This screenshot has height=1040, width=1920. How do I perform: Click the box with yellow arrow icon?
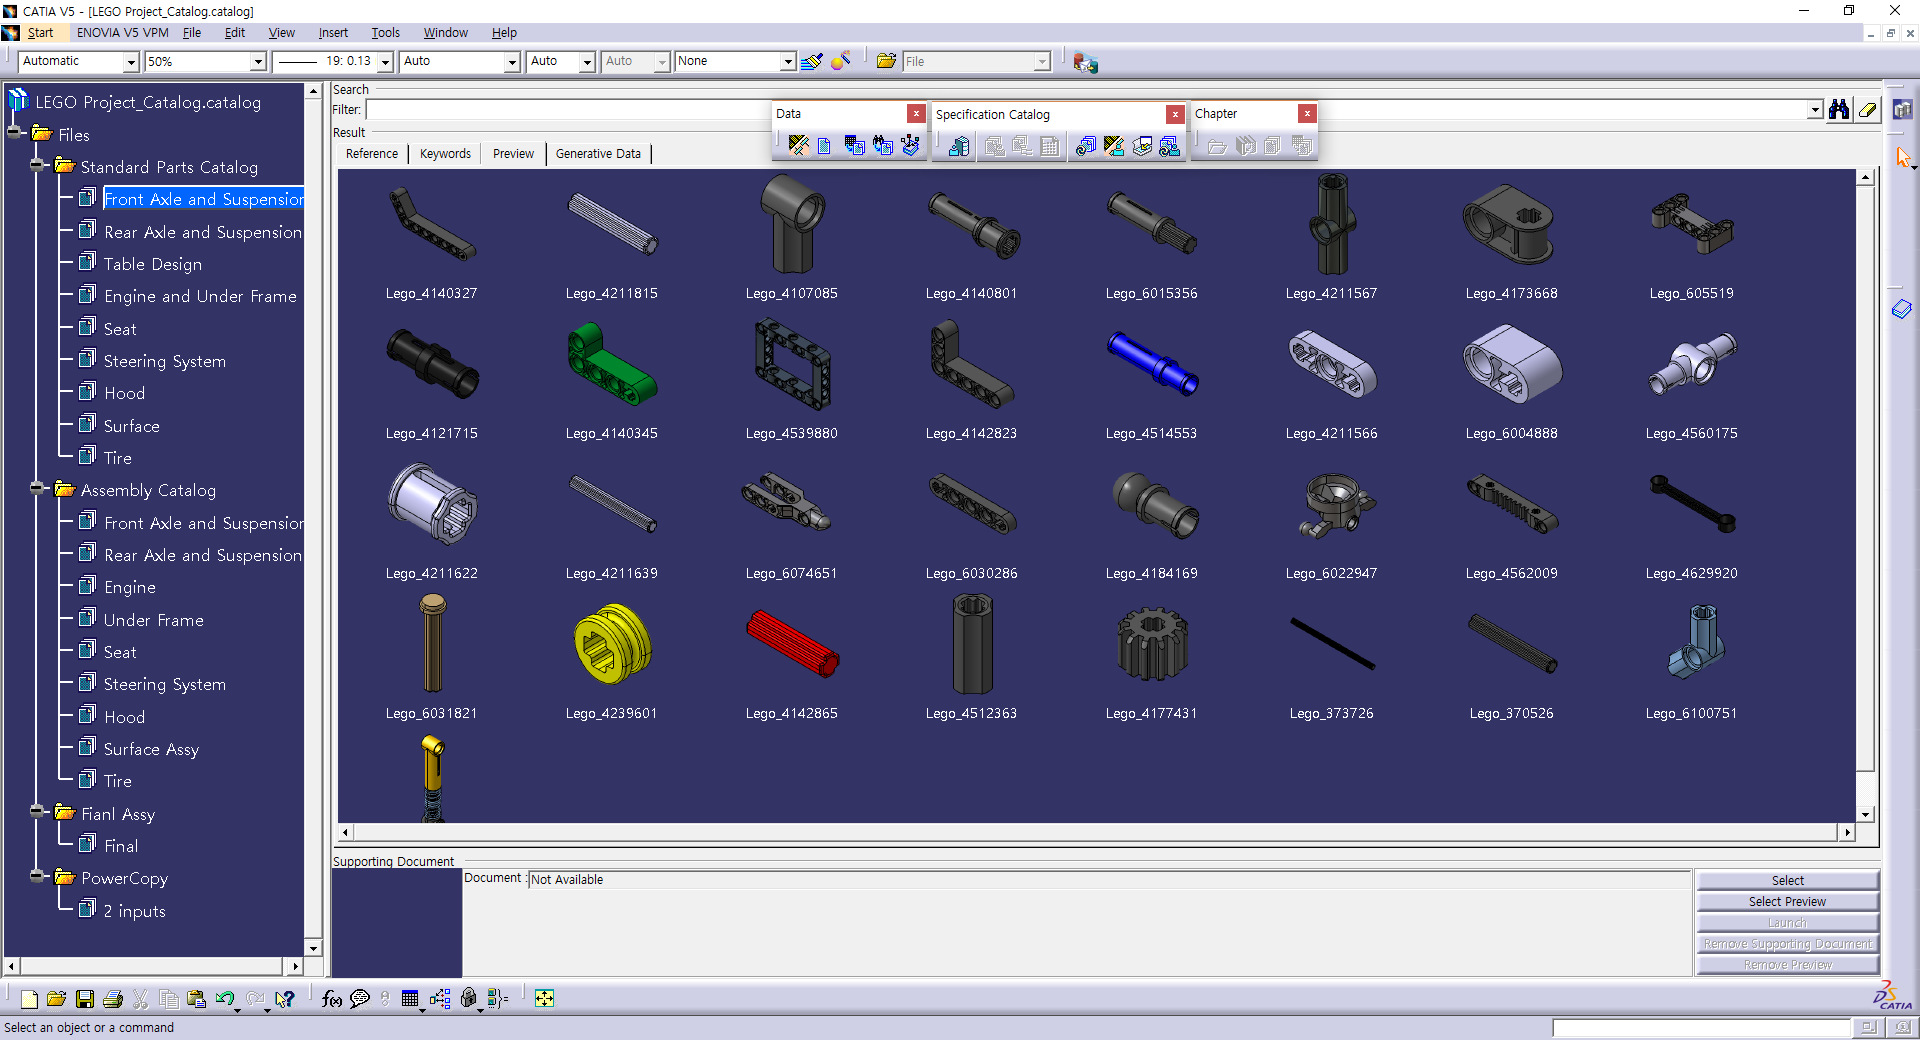point(1142,147)
